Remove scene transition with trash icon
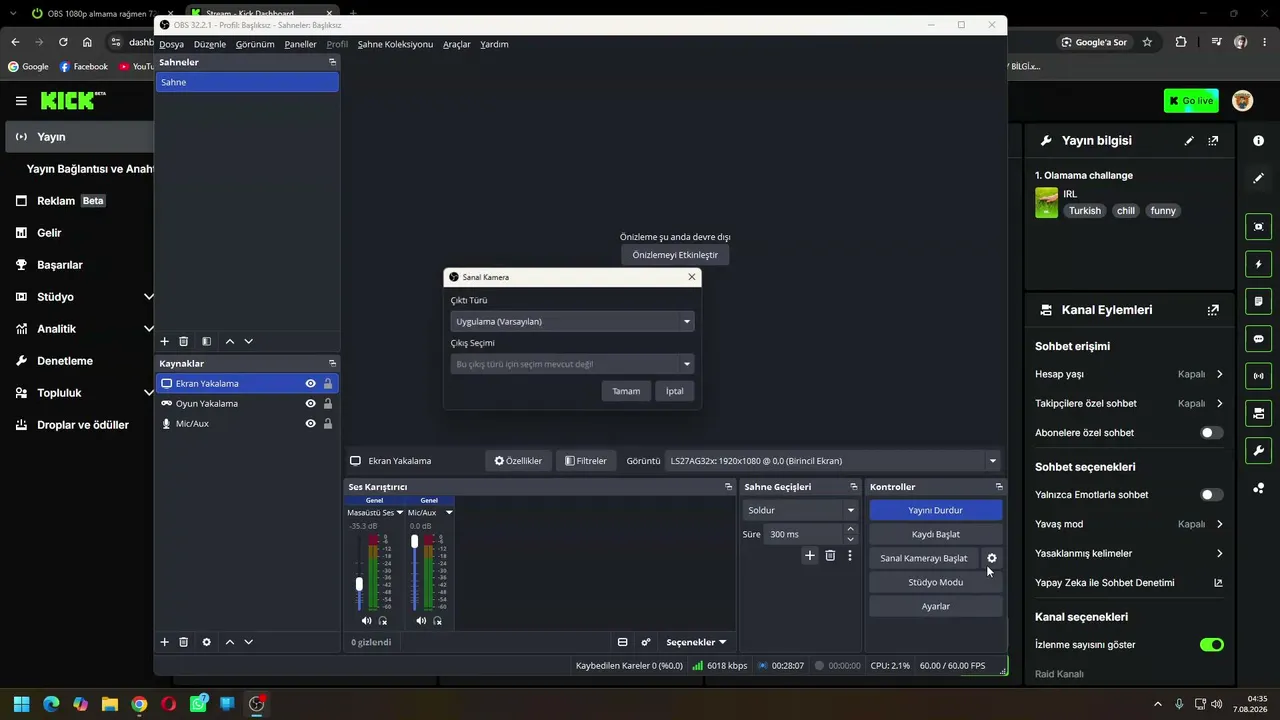 [x=830, y=556]
